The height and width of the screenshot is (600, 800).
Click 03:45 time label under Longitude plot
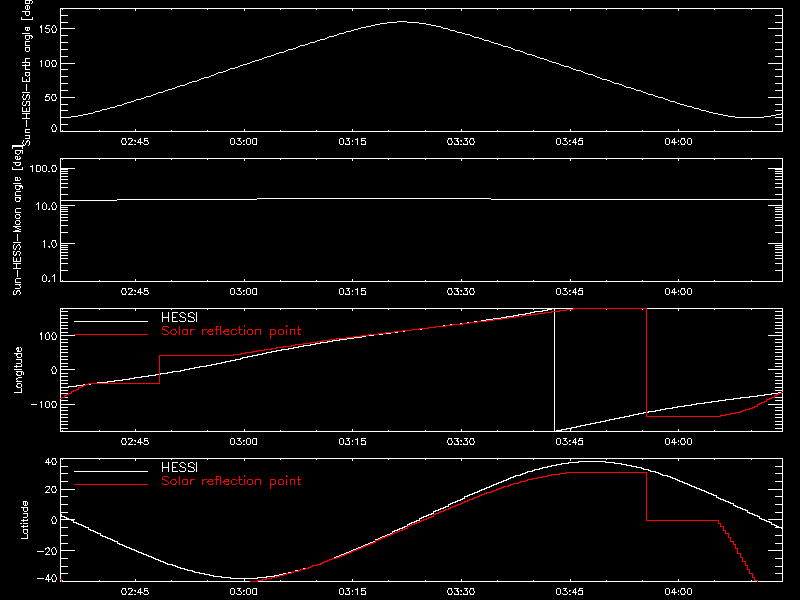[569, 442]
